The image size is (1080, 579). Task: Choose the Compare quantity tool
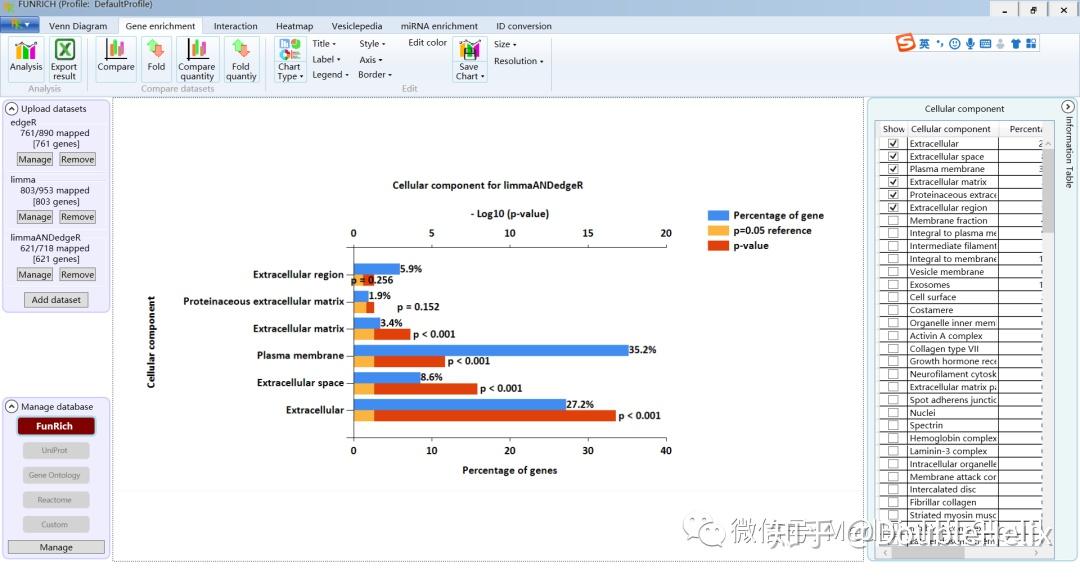[x=197, y=59]
